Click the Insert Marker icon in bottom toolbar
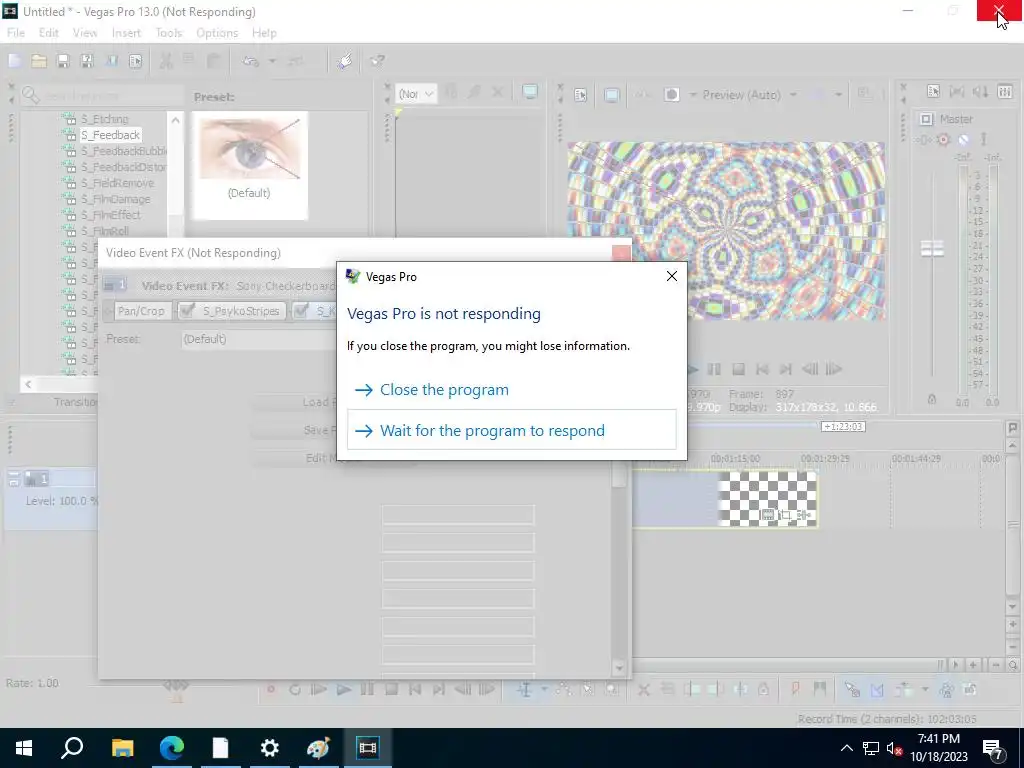This screenshot has width=1024, height=768. click(x=795, y=689)
